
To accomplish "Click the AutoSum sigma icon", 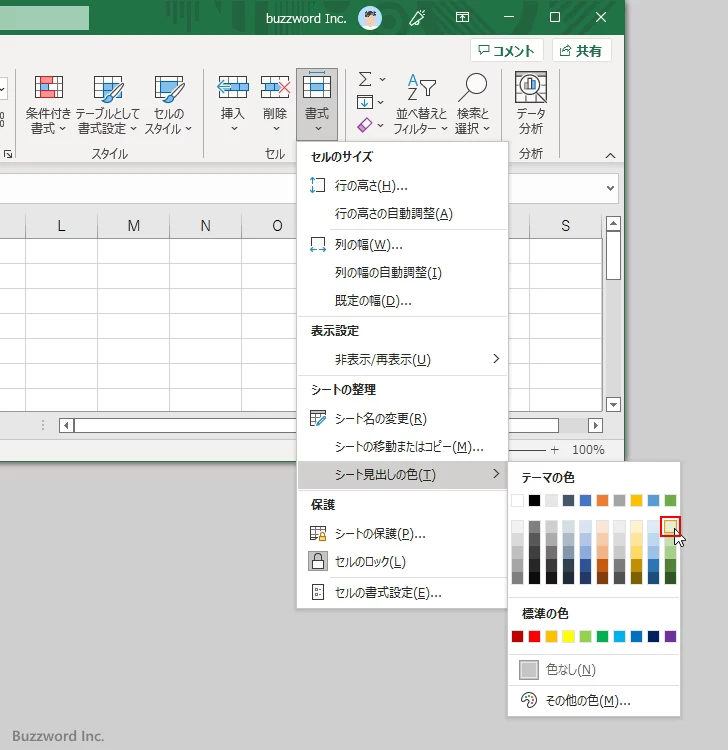I will click(x=365, y=79).
